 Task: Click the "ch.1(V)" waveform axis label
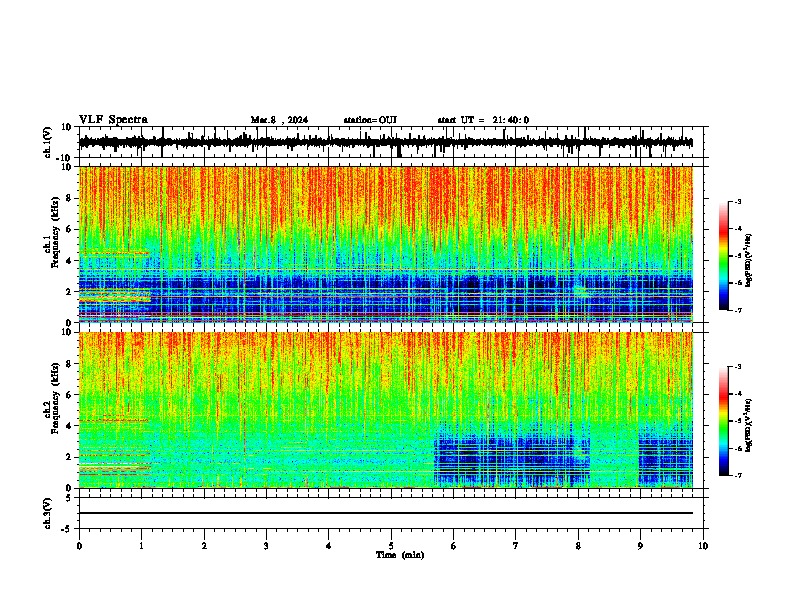pos(48,142)
